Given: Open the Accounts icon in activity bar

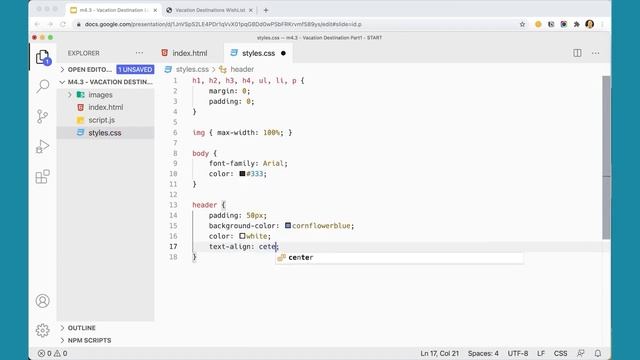Looking at the screenshot, I should tap(42, 301).
